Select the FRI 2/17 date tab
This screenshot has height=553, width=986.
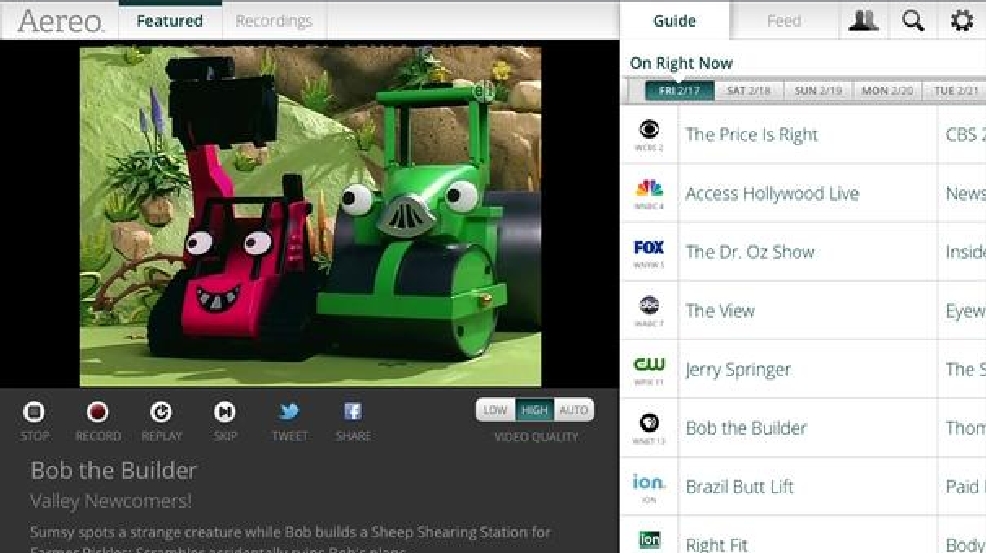[x=680, y=91]
